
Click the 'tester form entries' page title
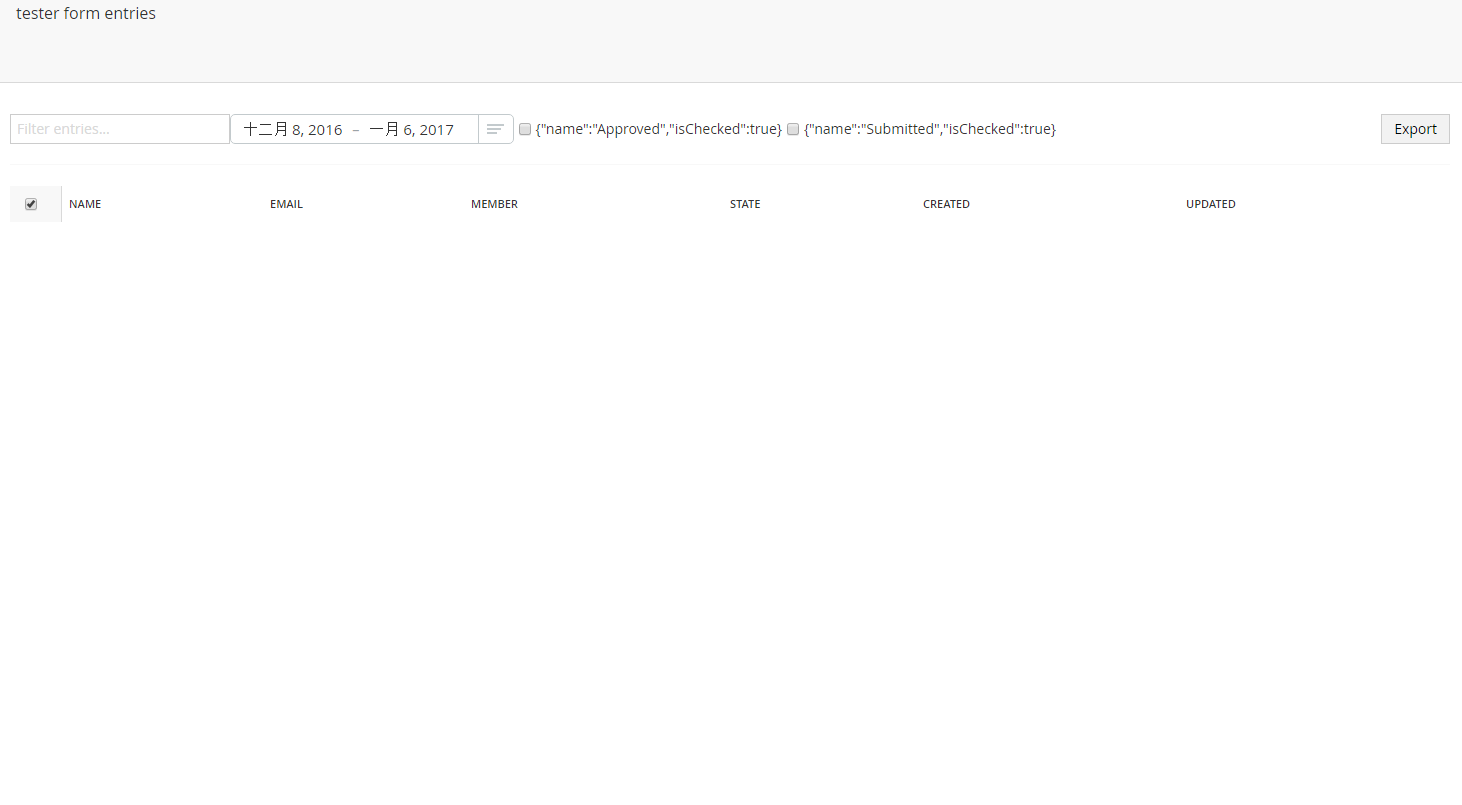(x=86, y=14)
